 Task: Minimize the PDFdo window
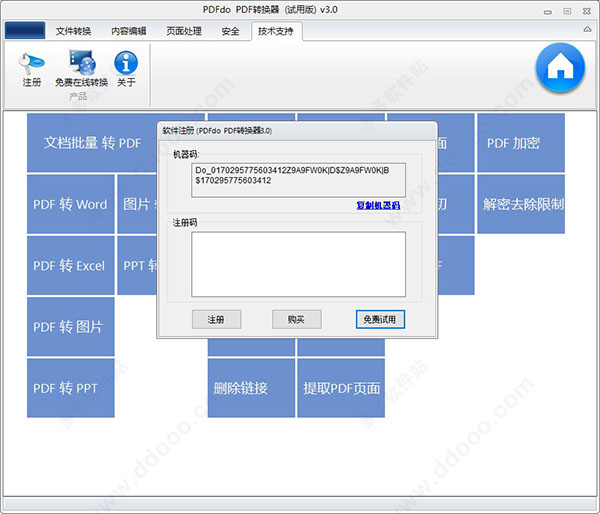(548, 11)
